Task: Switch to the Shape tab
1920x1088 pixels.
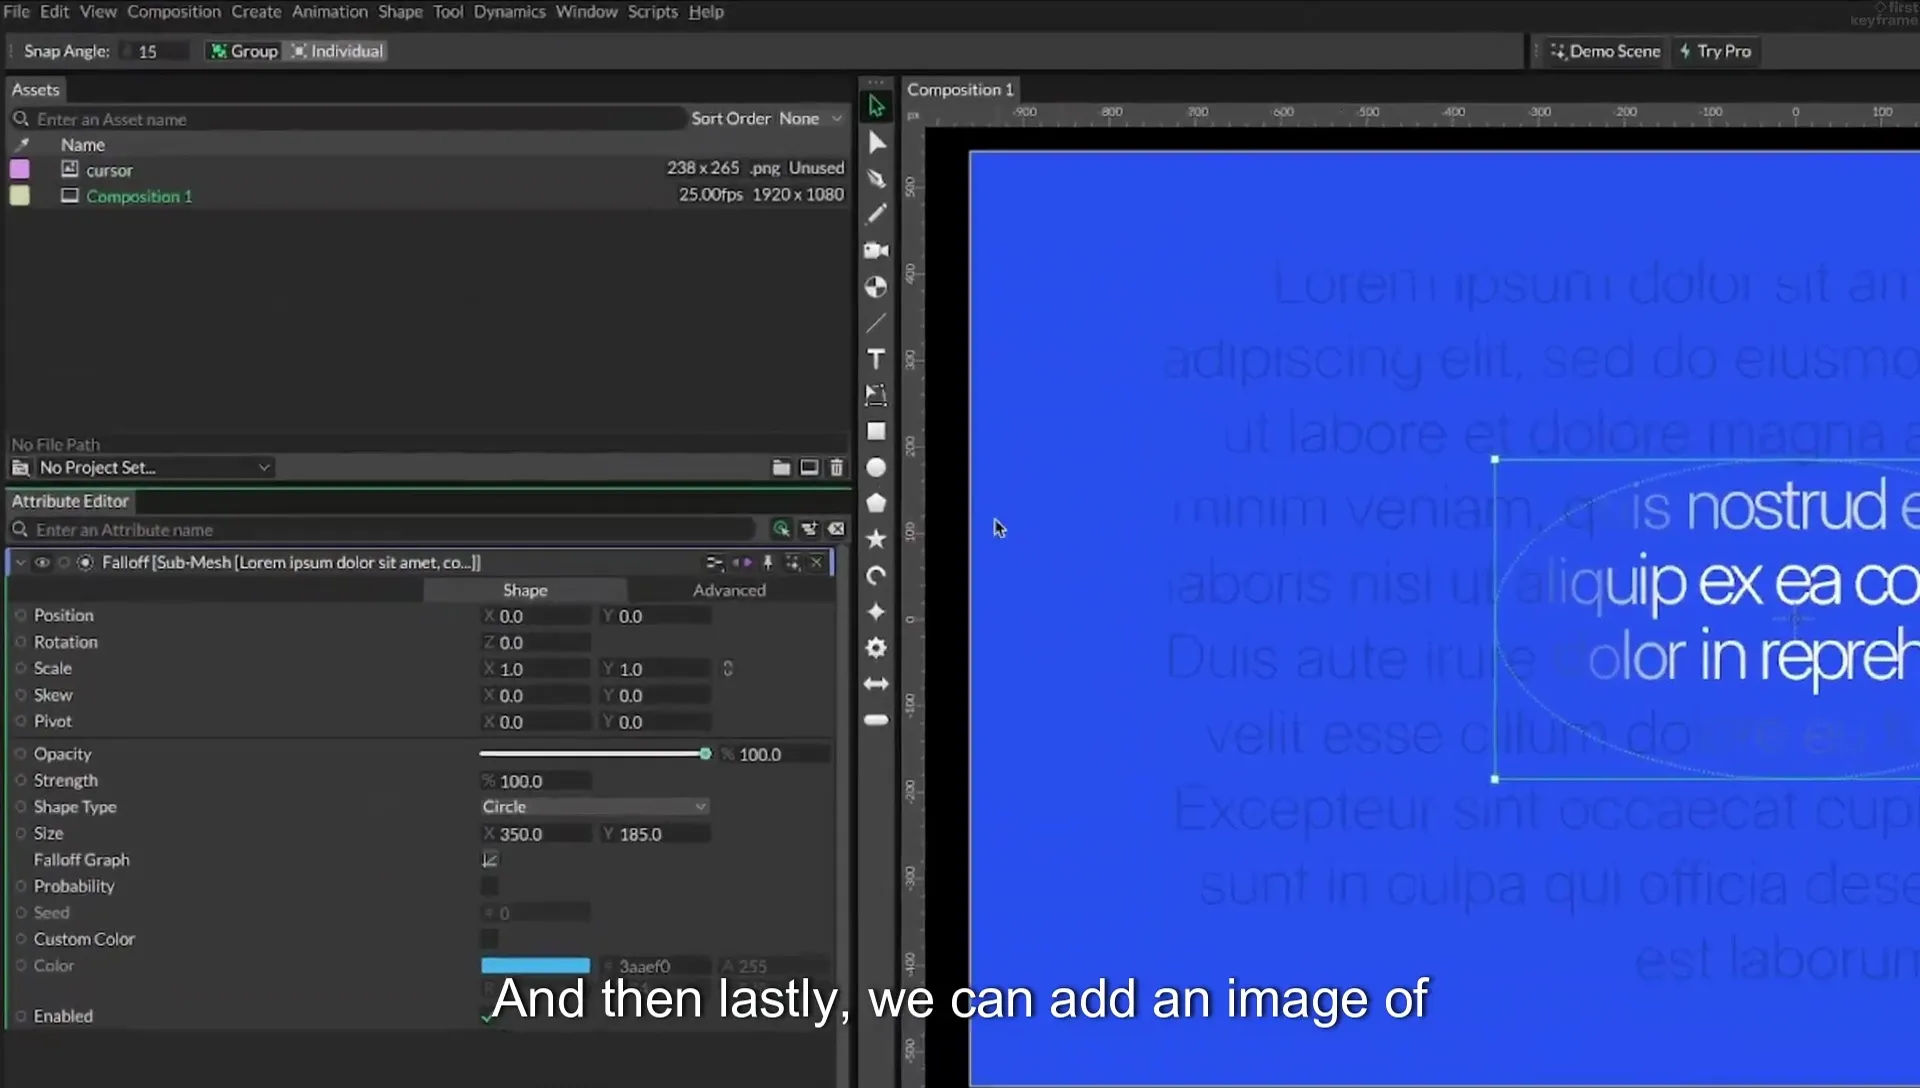Action: (x=525, y=590)
